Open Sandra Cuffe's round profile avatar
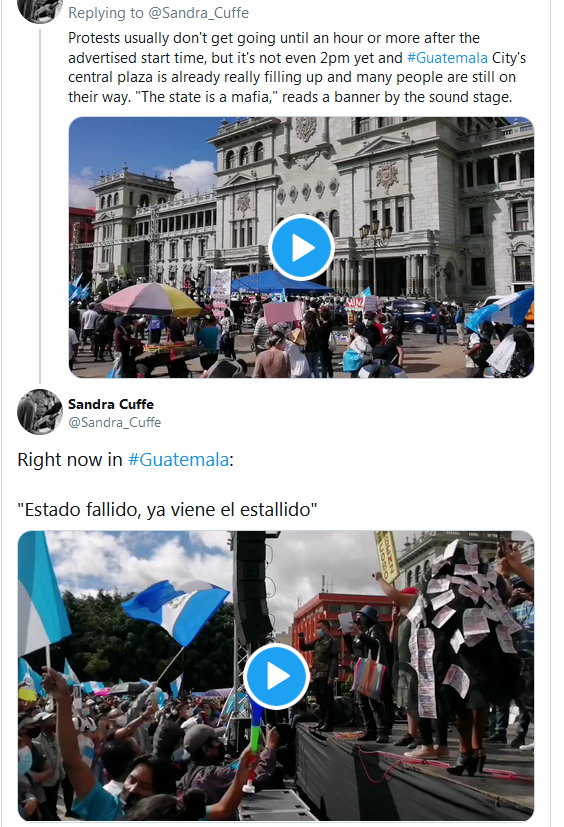The width and height of the screenshot is (564, 827). pyautogui.click(x=40, y=412)
